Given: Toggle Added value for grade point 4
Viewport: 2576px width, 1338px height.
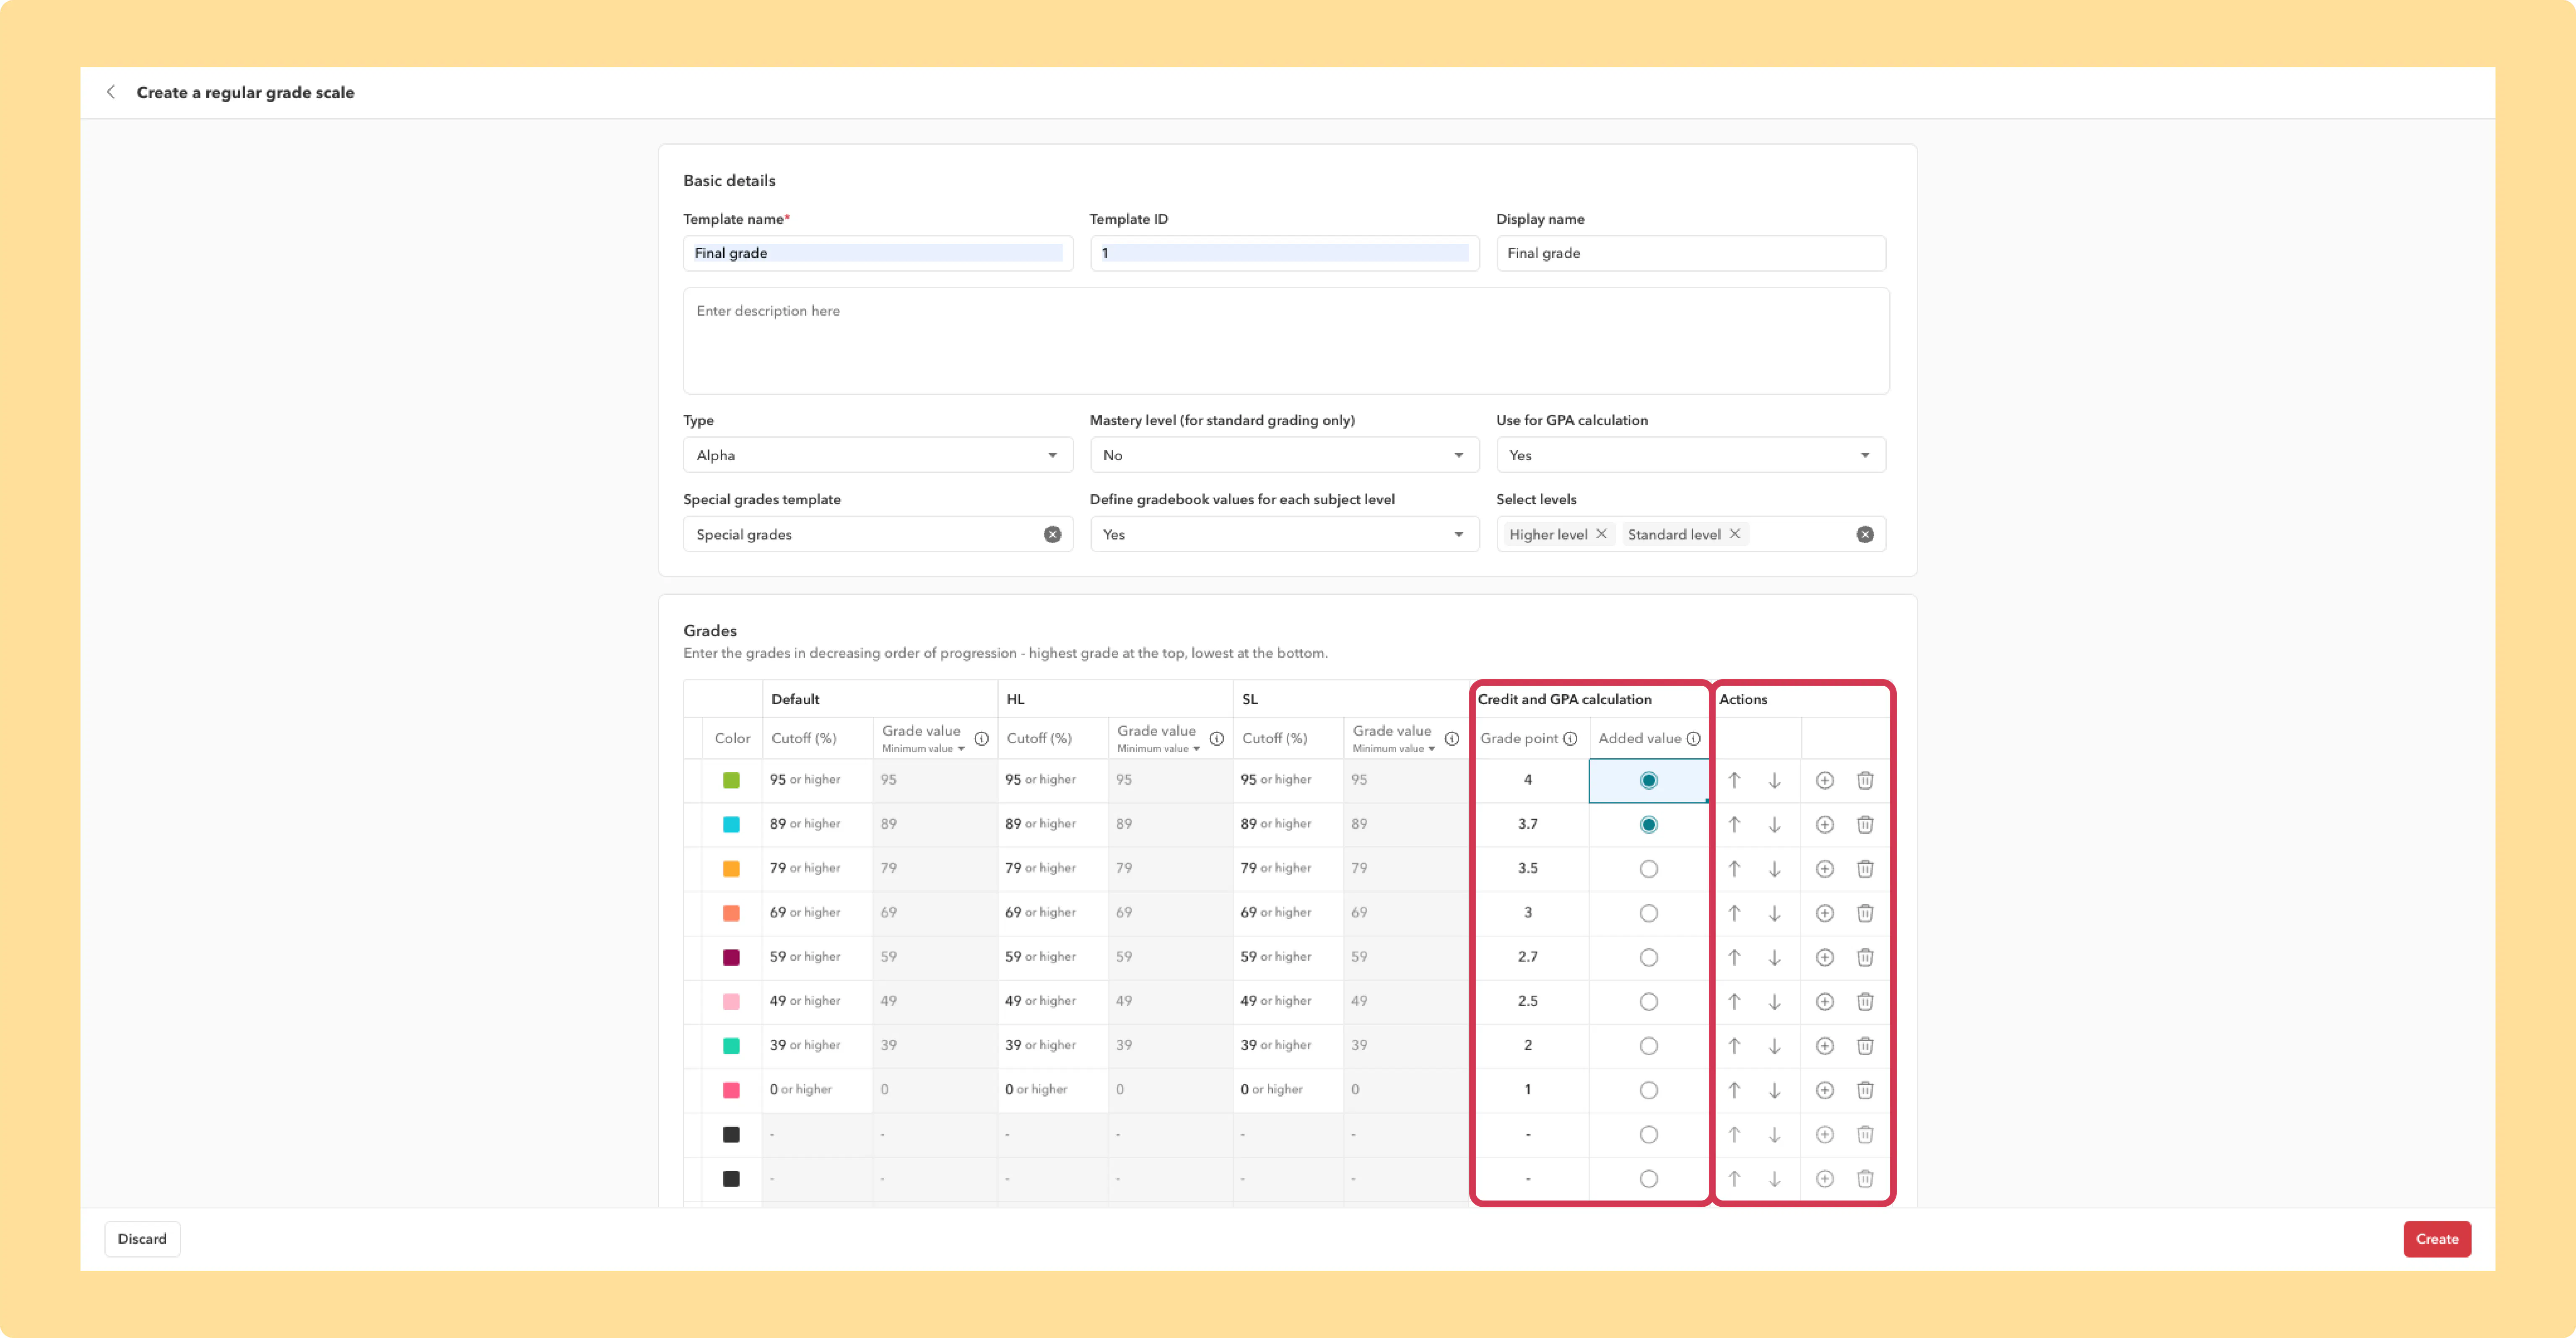Looking at the screenshot, I should (x=1648, y=780).
